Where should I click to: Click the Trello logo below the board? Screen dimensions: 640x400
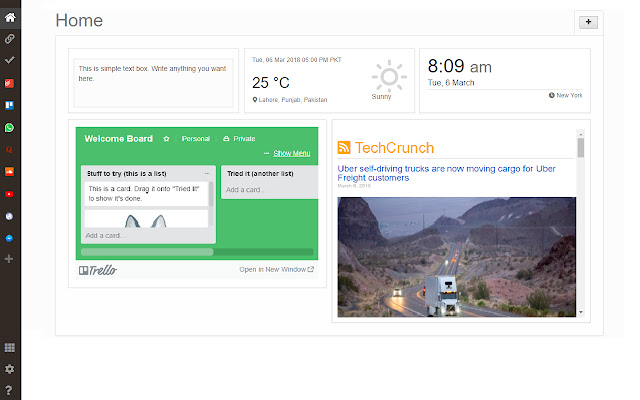pyautogui.click(x=98, y=270)
